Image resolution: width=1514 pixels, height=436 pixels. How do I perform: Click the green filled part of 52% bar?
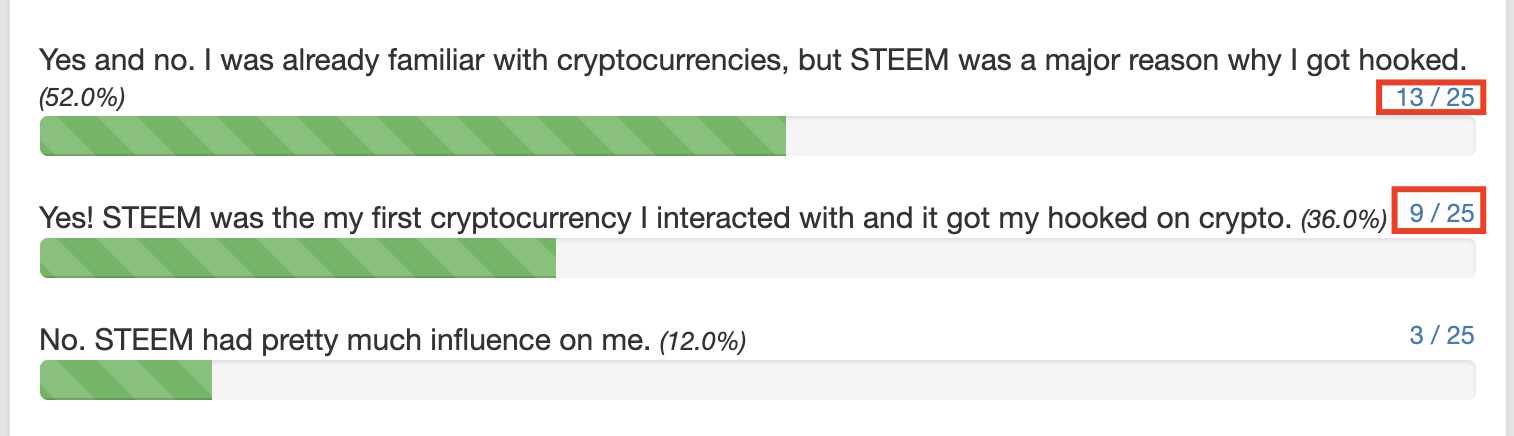coord(413,136)
